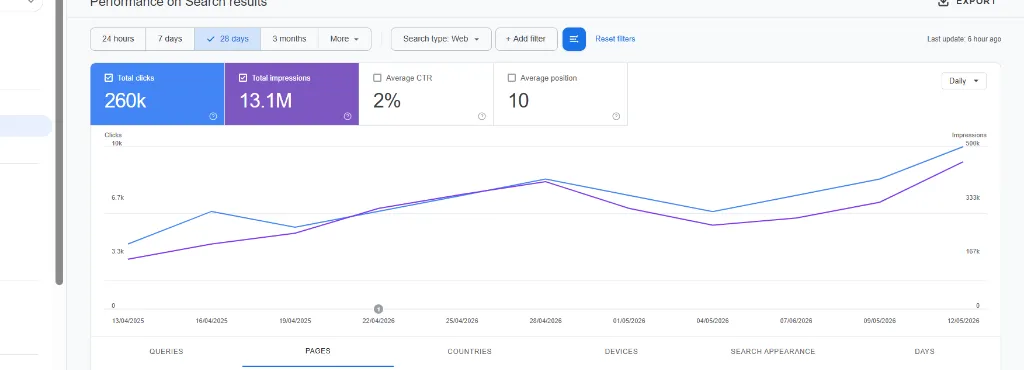
Task: Click the Last update: 6 hour ago text
Action: click(964, 39)
